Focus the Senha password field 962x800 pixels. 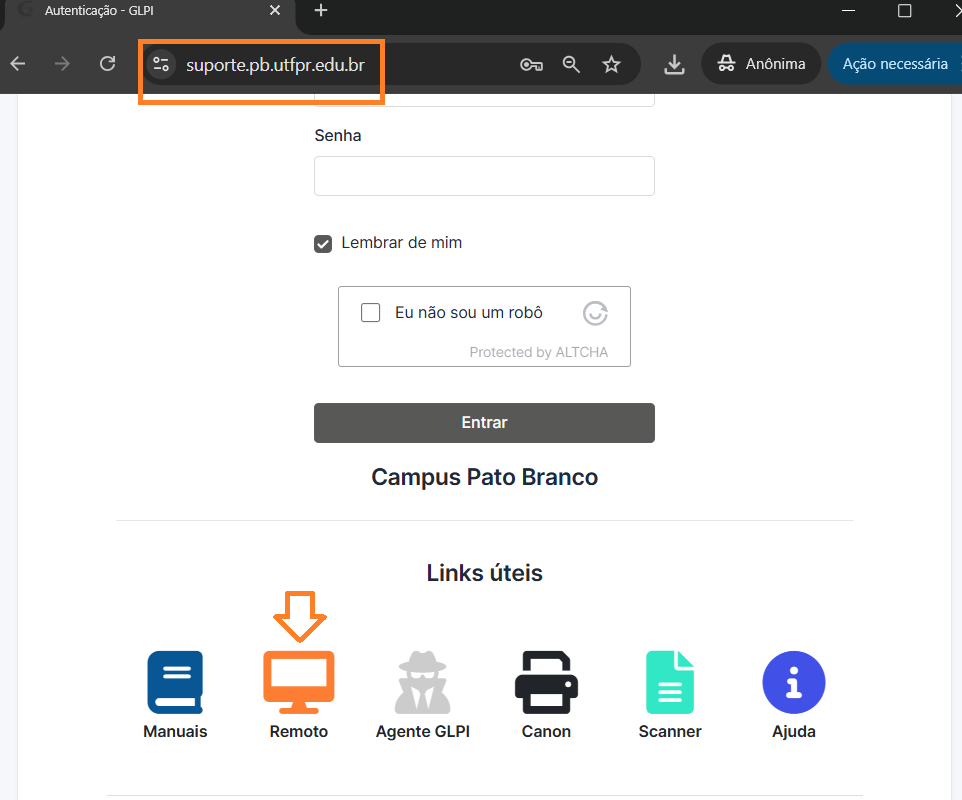(484, 176)
